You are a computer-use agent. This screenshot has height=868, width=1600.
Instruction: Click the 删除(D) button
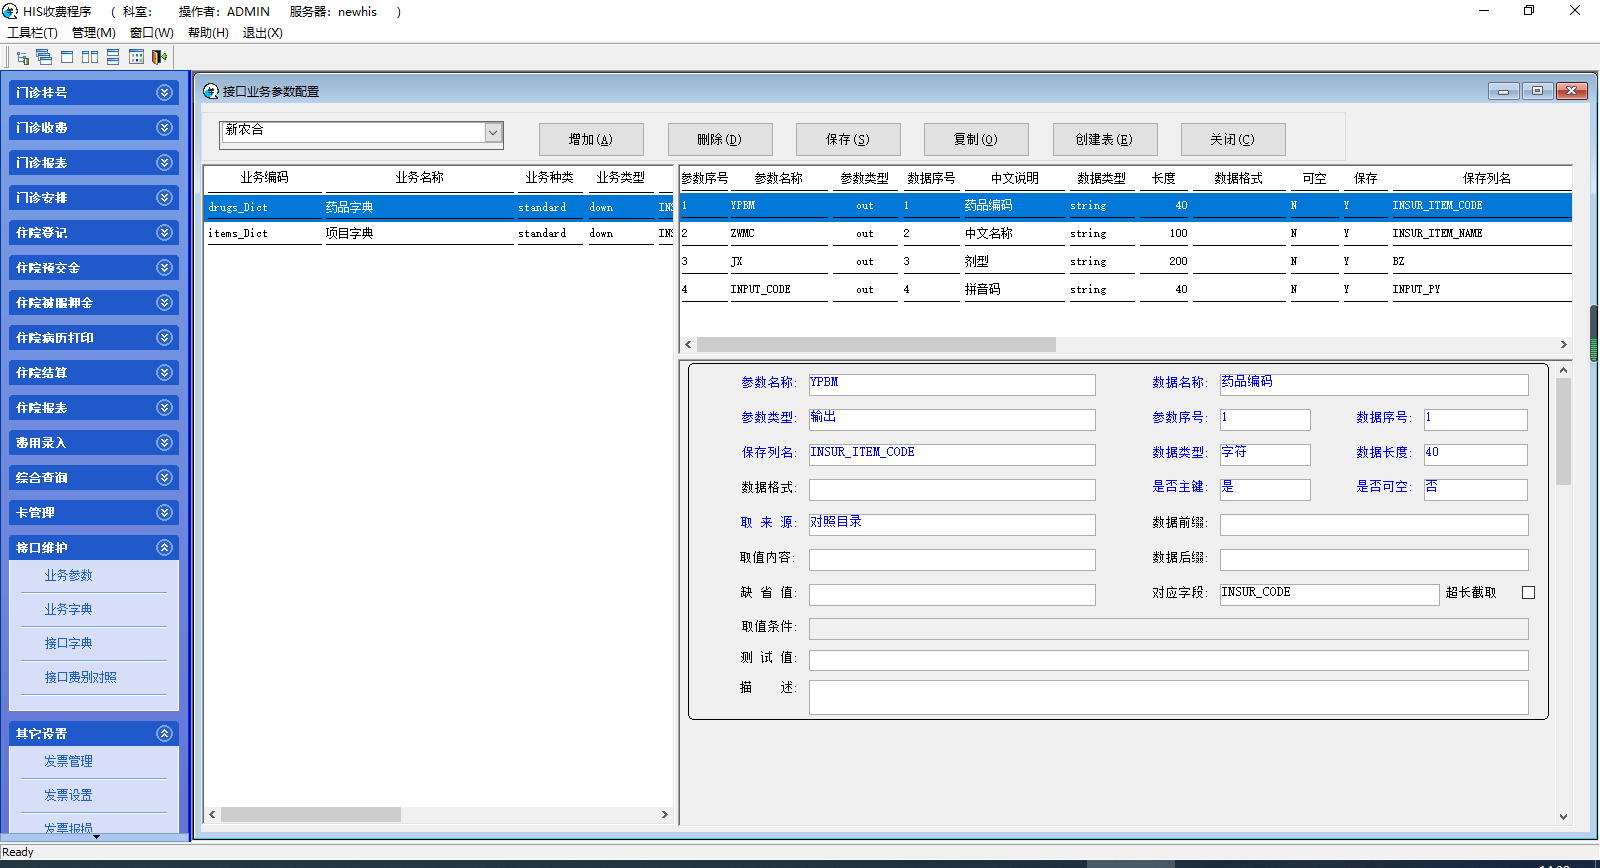[720, 139]
